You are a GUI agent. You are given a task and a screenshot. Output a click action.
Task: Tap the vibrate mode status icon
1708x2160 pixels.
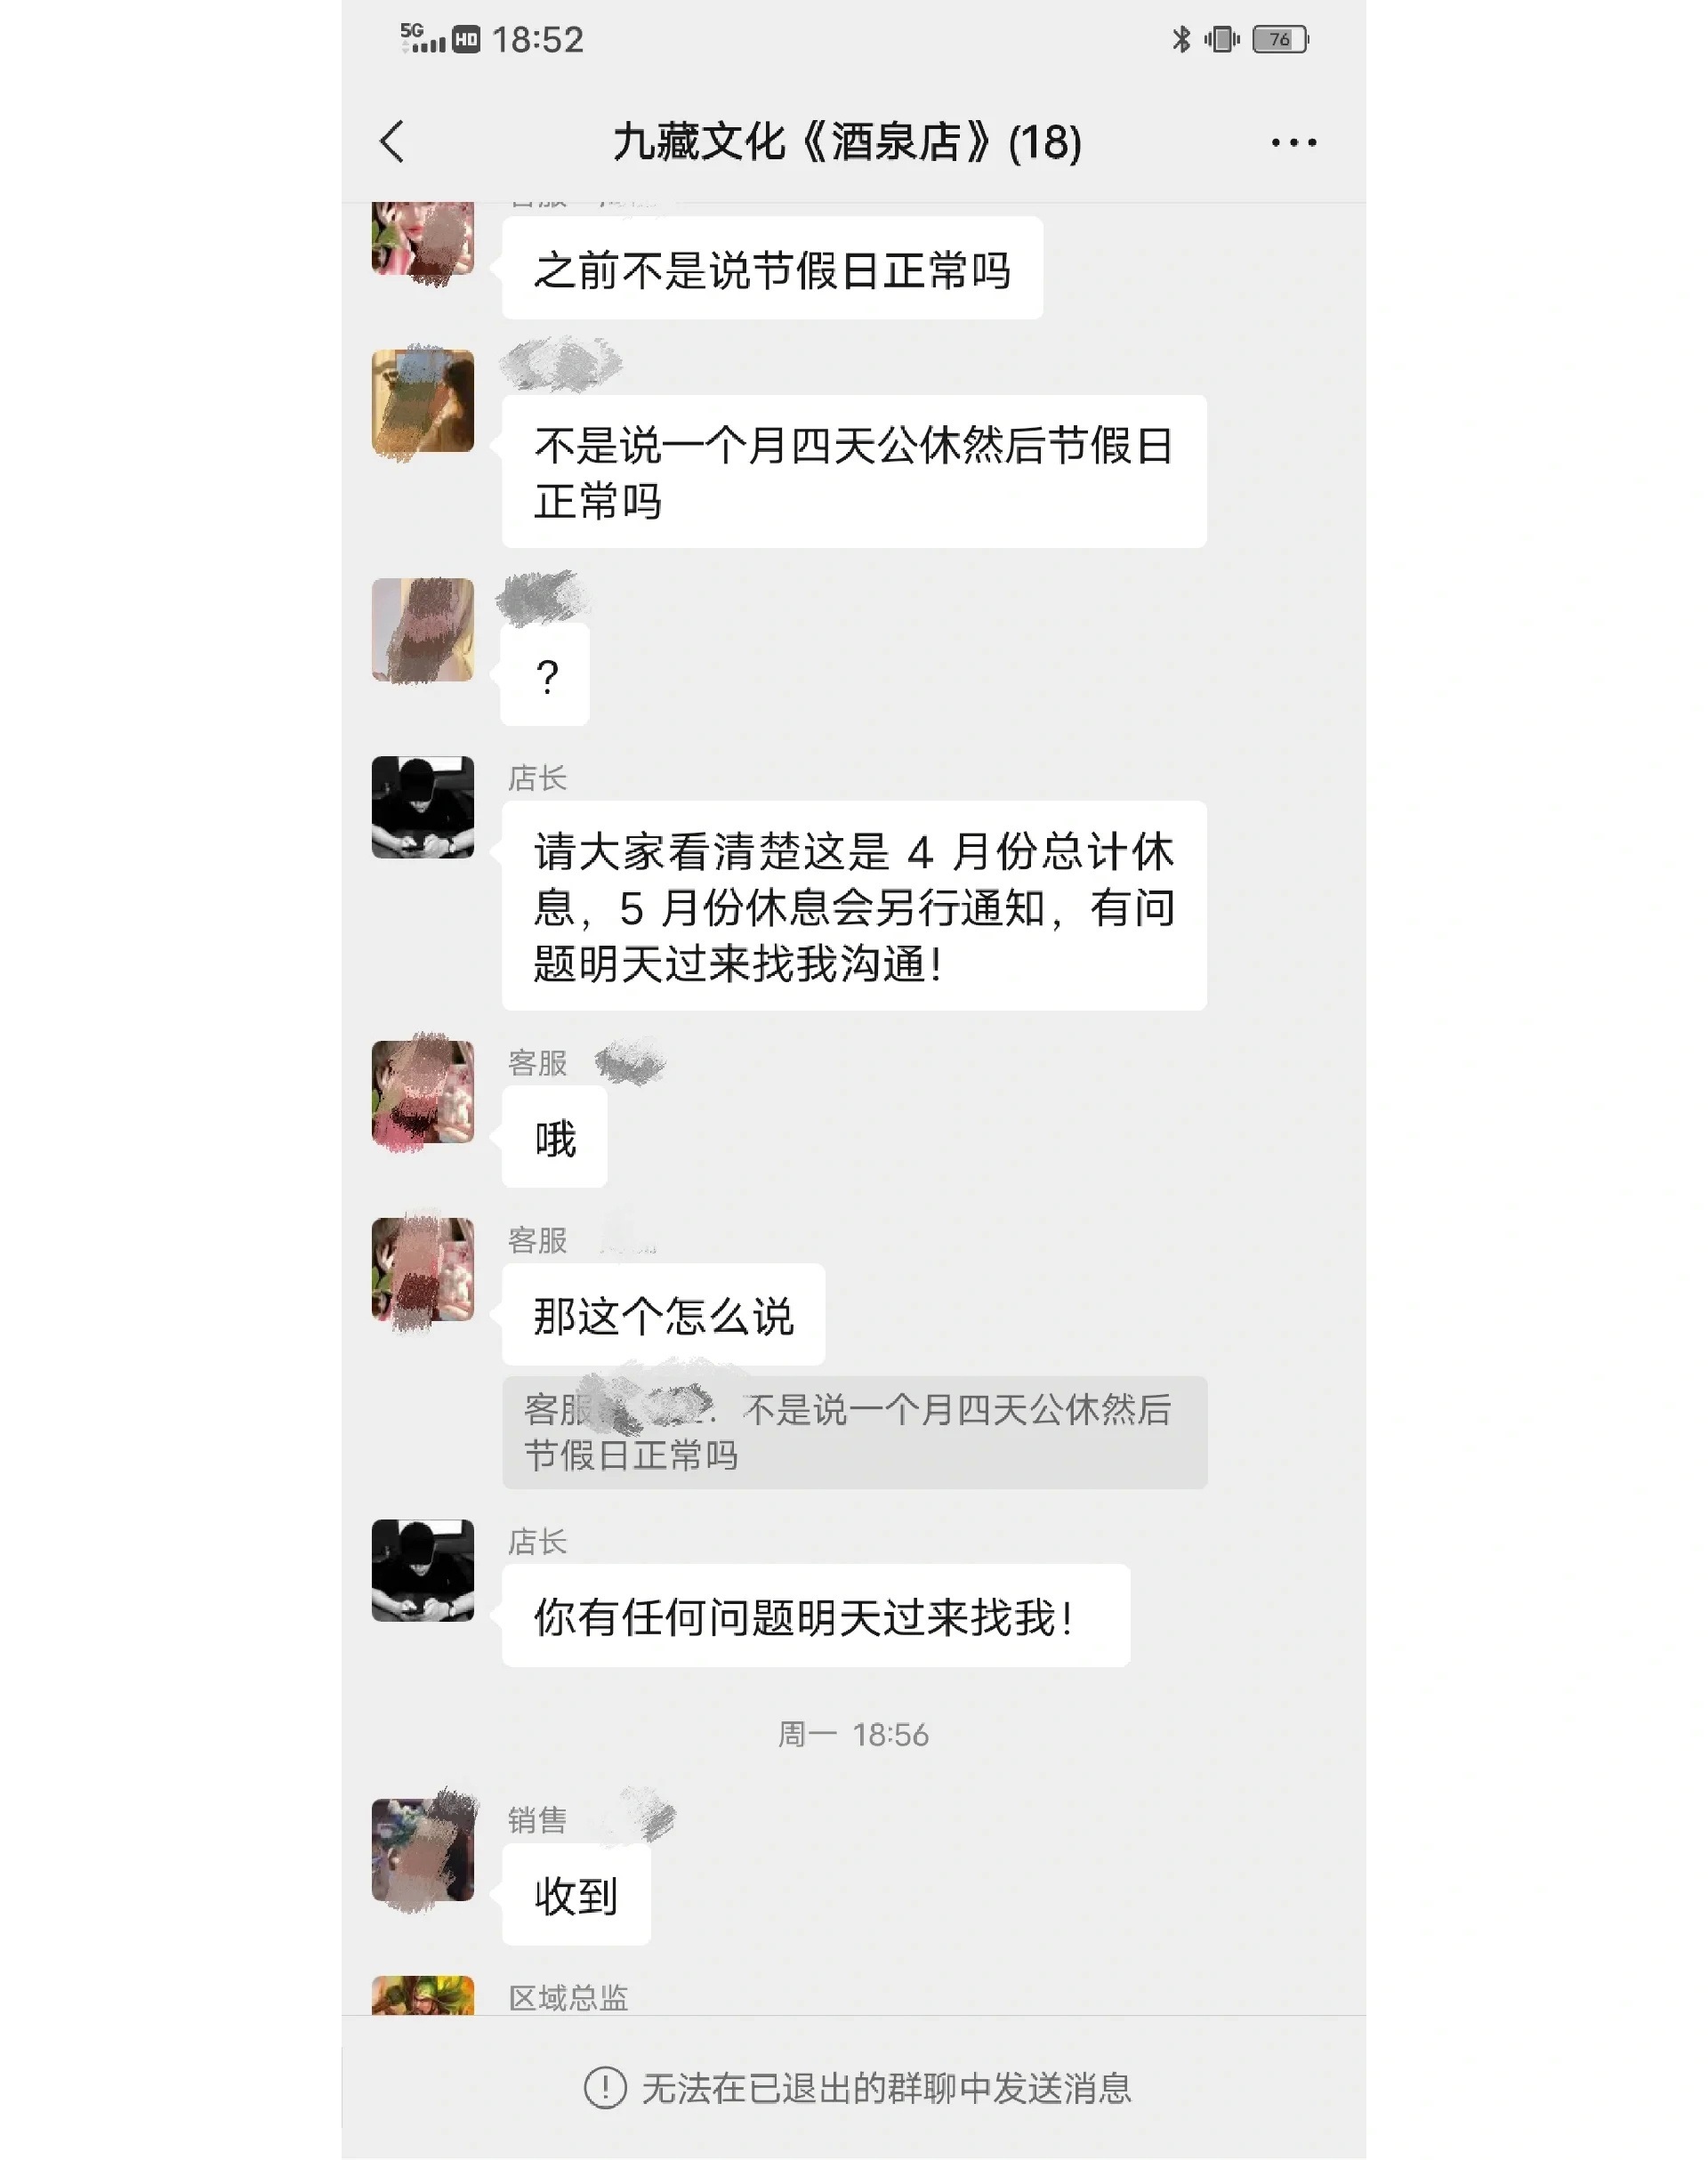[1221, 39]
